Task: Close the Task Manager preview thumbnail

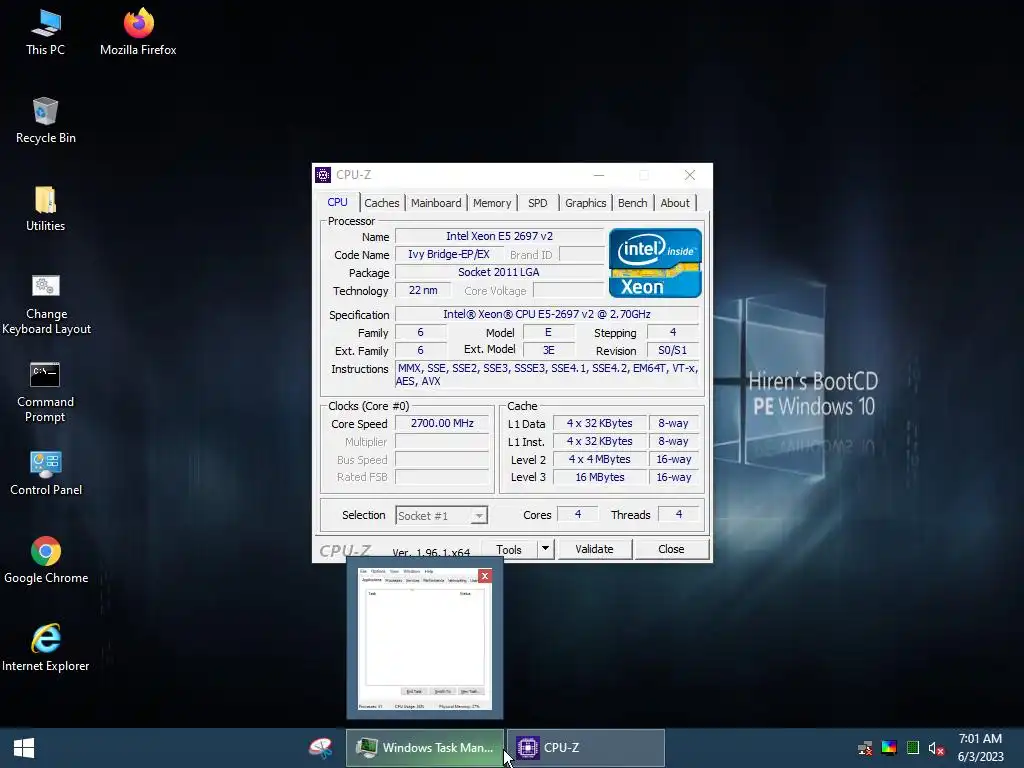Action: point(485,575)
